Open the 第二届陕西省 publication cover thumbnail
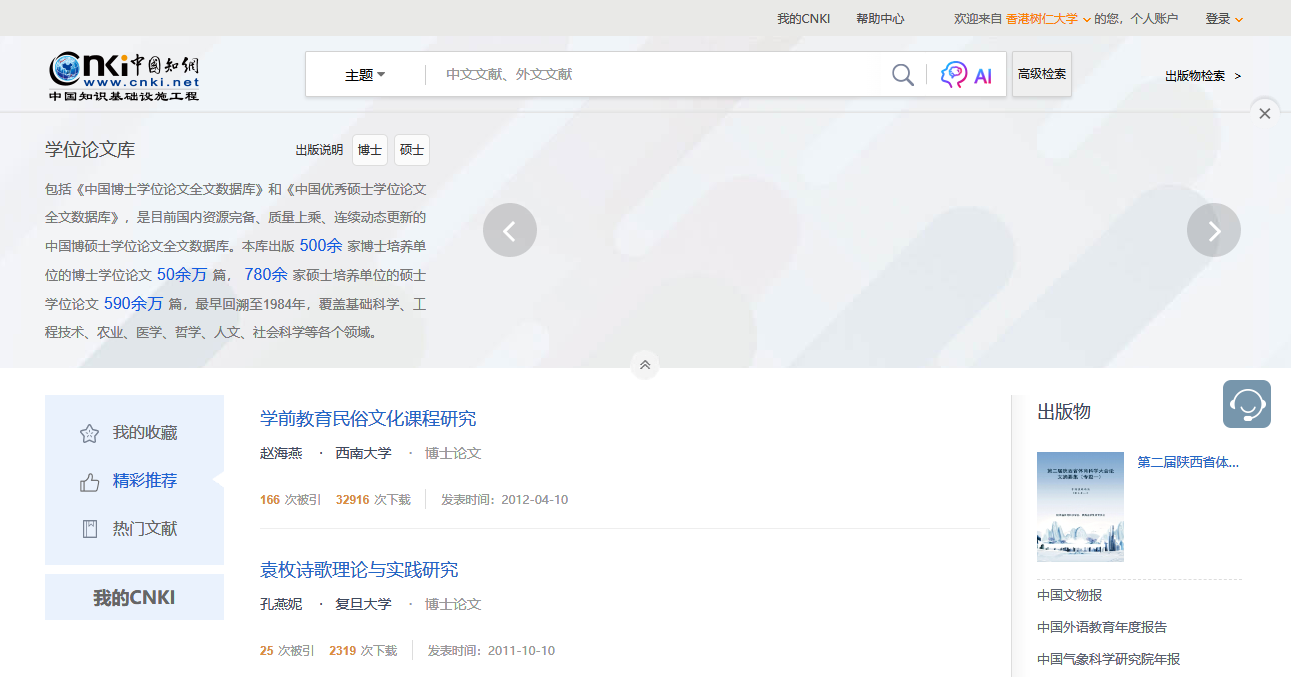The height and width of the screenshot is (677, 1291). tap(1080, 506)
